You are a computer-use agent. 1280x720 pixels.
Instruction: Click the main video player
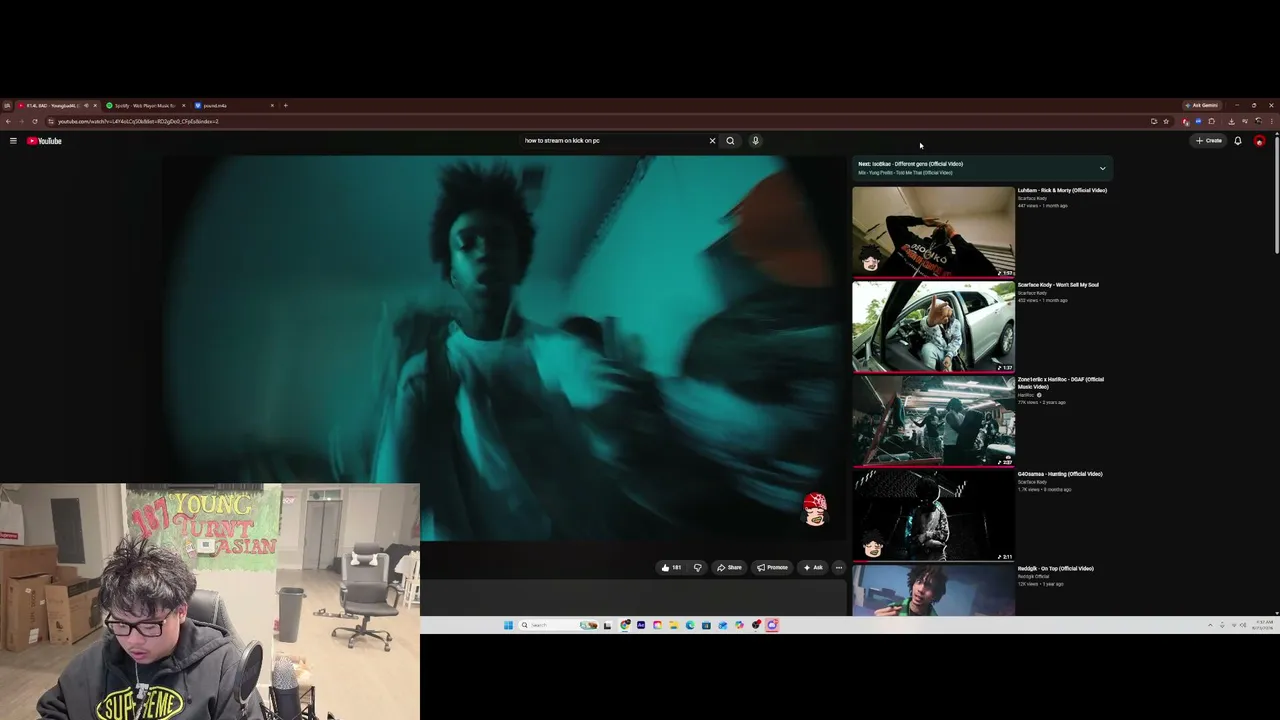(505, 348)
